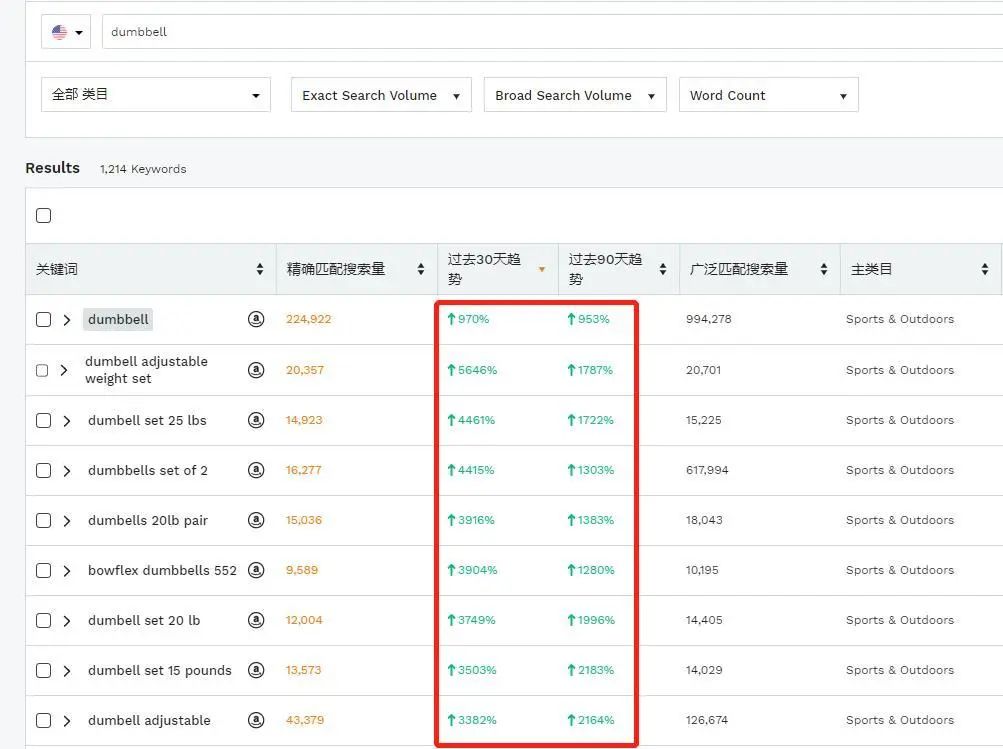Sort the 广泛匹配搜索量 column
The width and height of the screenshot is (1003, 749).
point(825,268)
